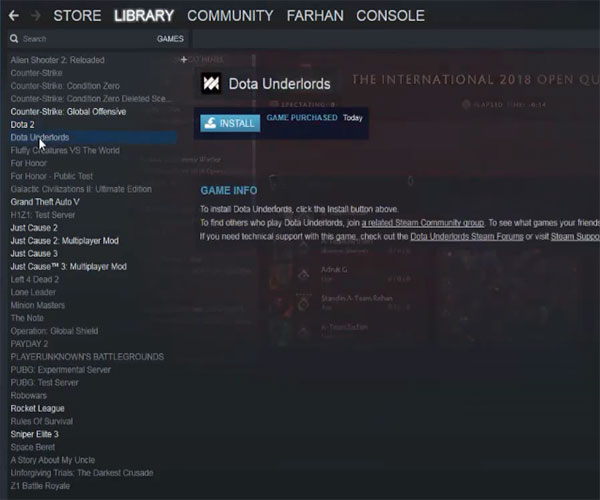
Task: Select Counter-Strike in the games list
Action: pyautogui.click(x=36, y=73)
